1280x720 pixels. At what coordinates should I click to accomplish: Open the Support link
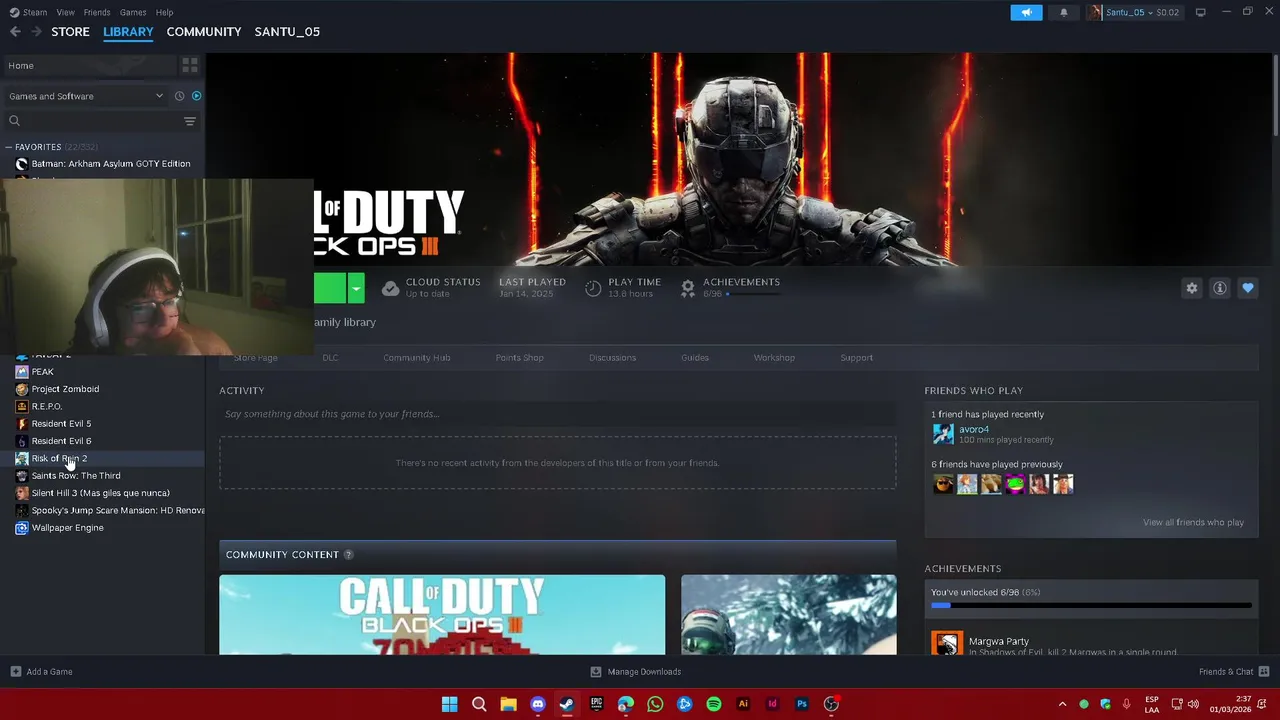(x=856, y=357)
